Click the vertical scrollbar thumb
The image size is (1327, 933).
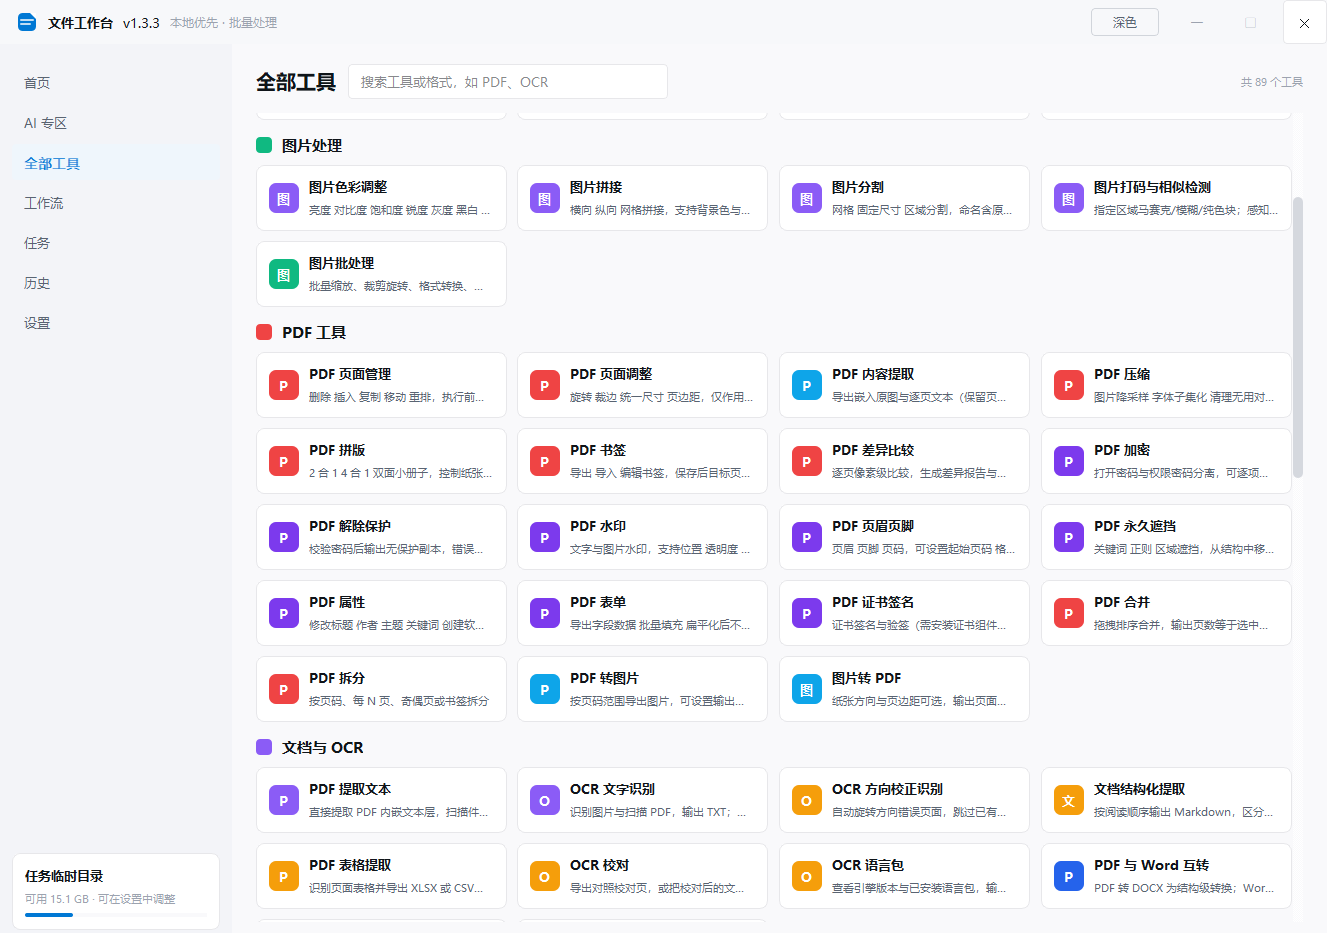[1298, 337]
